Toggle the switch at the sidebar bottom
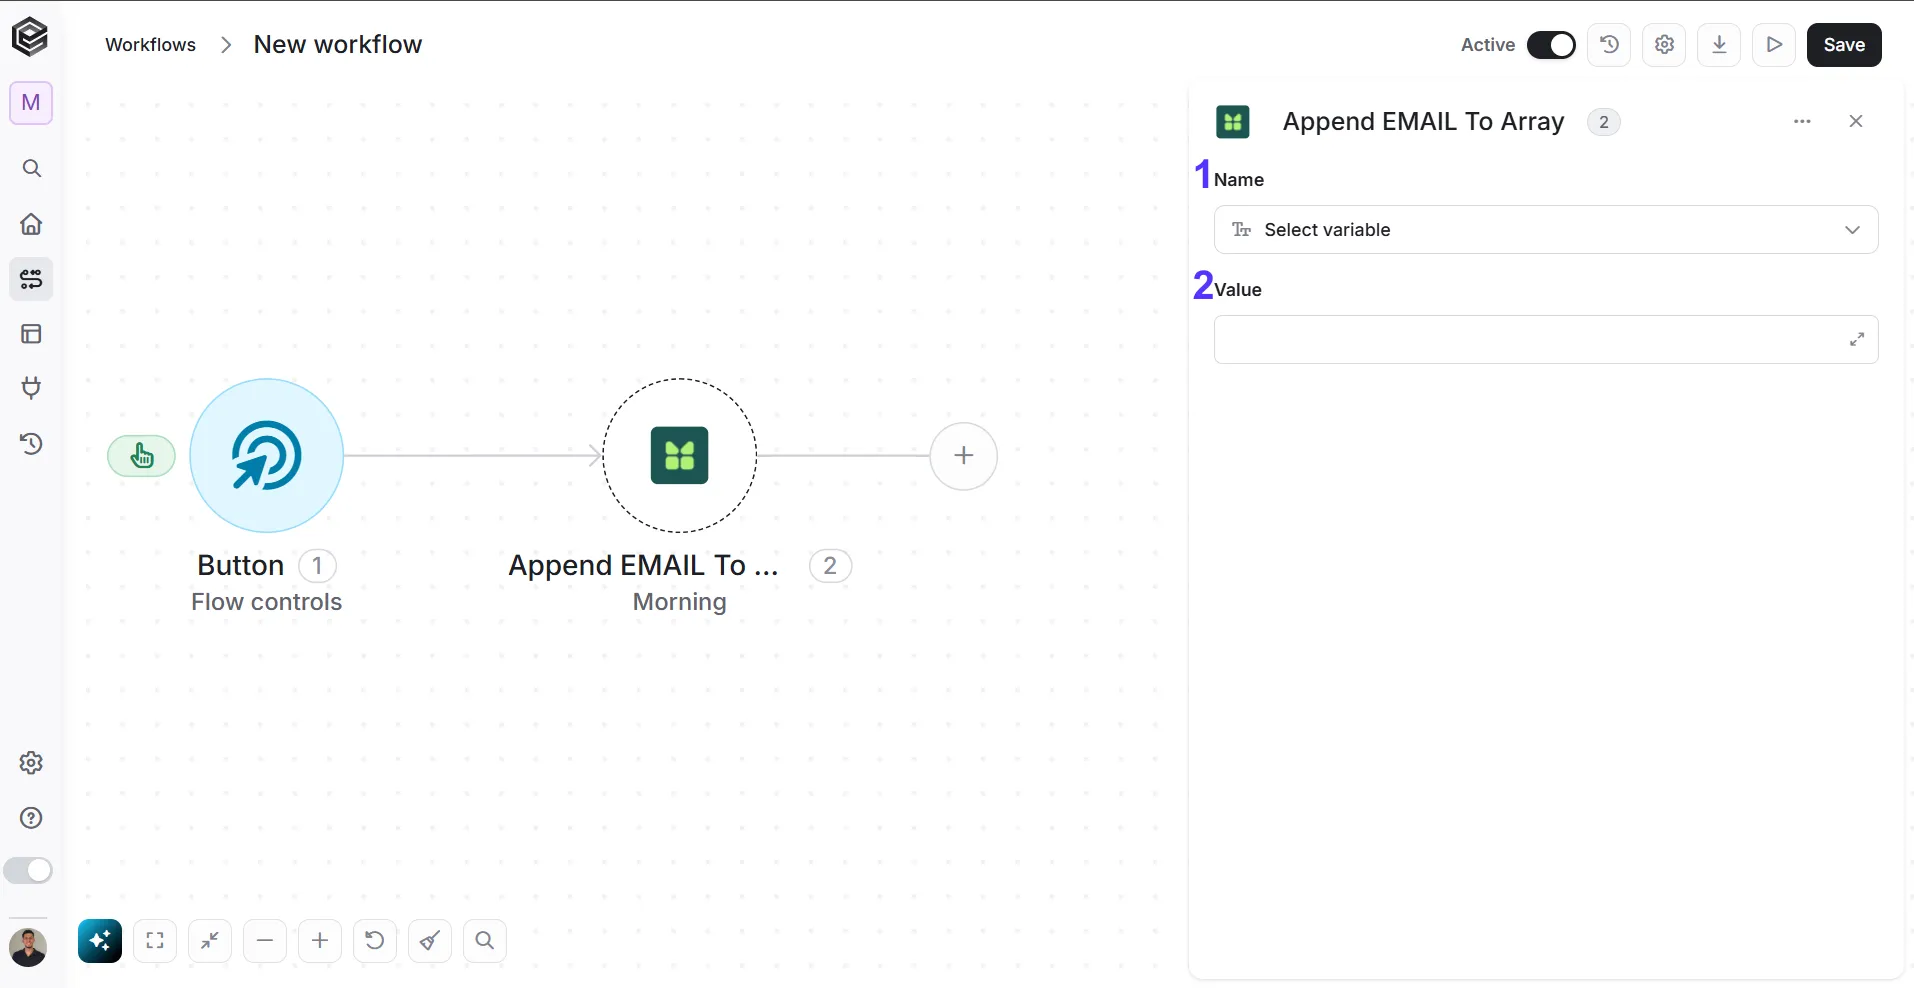The image size is (1914, 988). (28, 871)
